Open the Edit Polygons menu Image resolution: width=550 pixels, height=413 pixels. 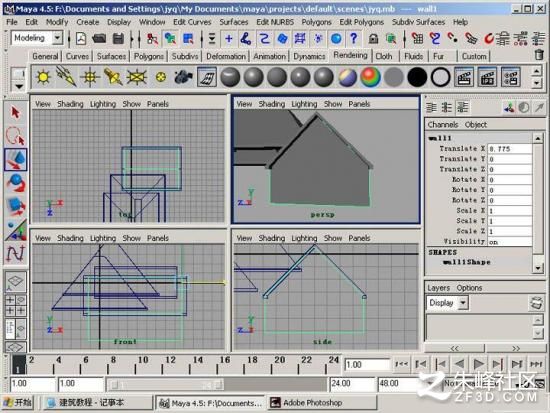[x=361, y=22]
